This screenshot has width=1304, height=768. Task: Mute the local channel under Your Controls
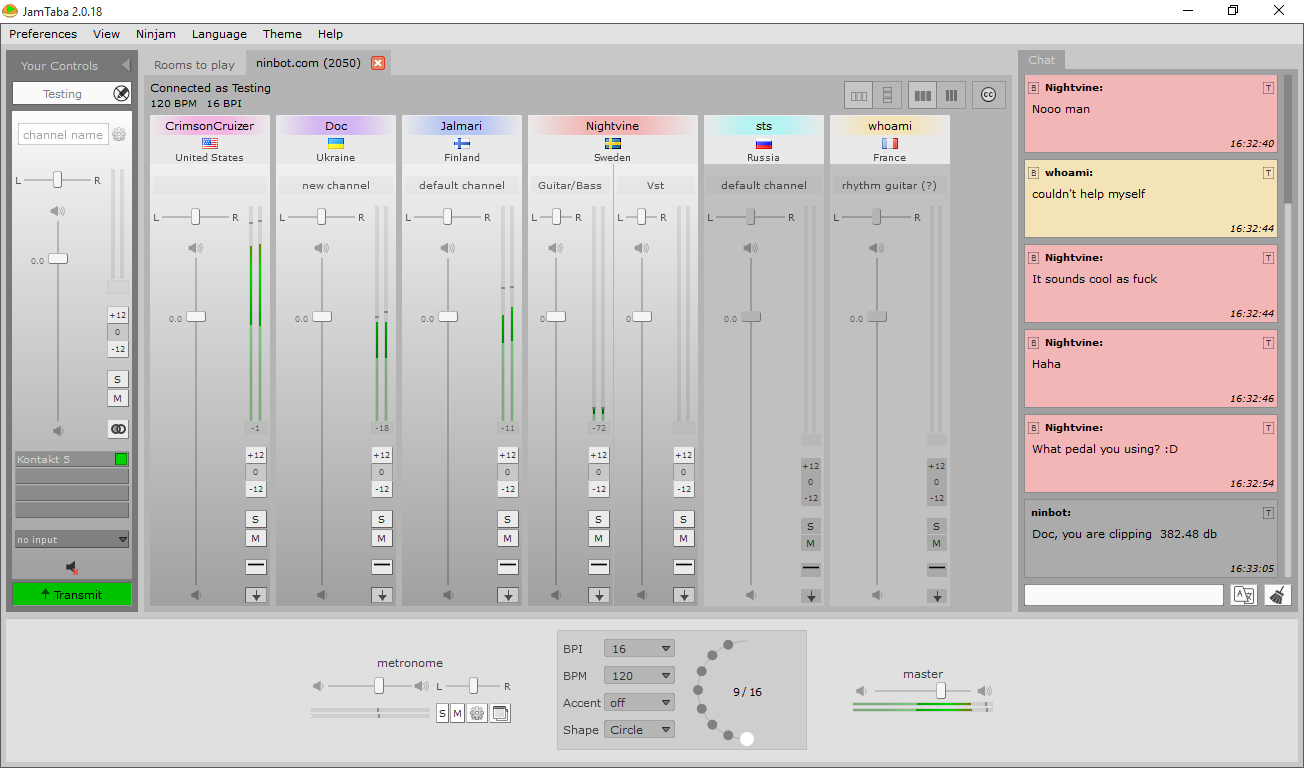tap(118, 399)
